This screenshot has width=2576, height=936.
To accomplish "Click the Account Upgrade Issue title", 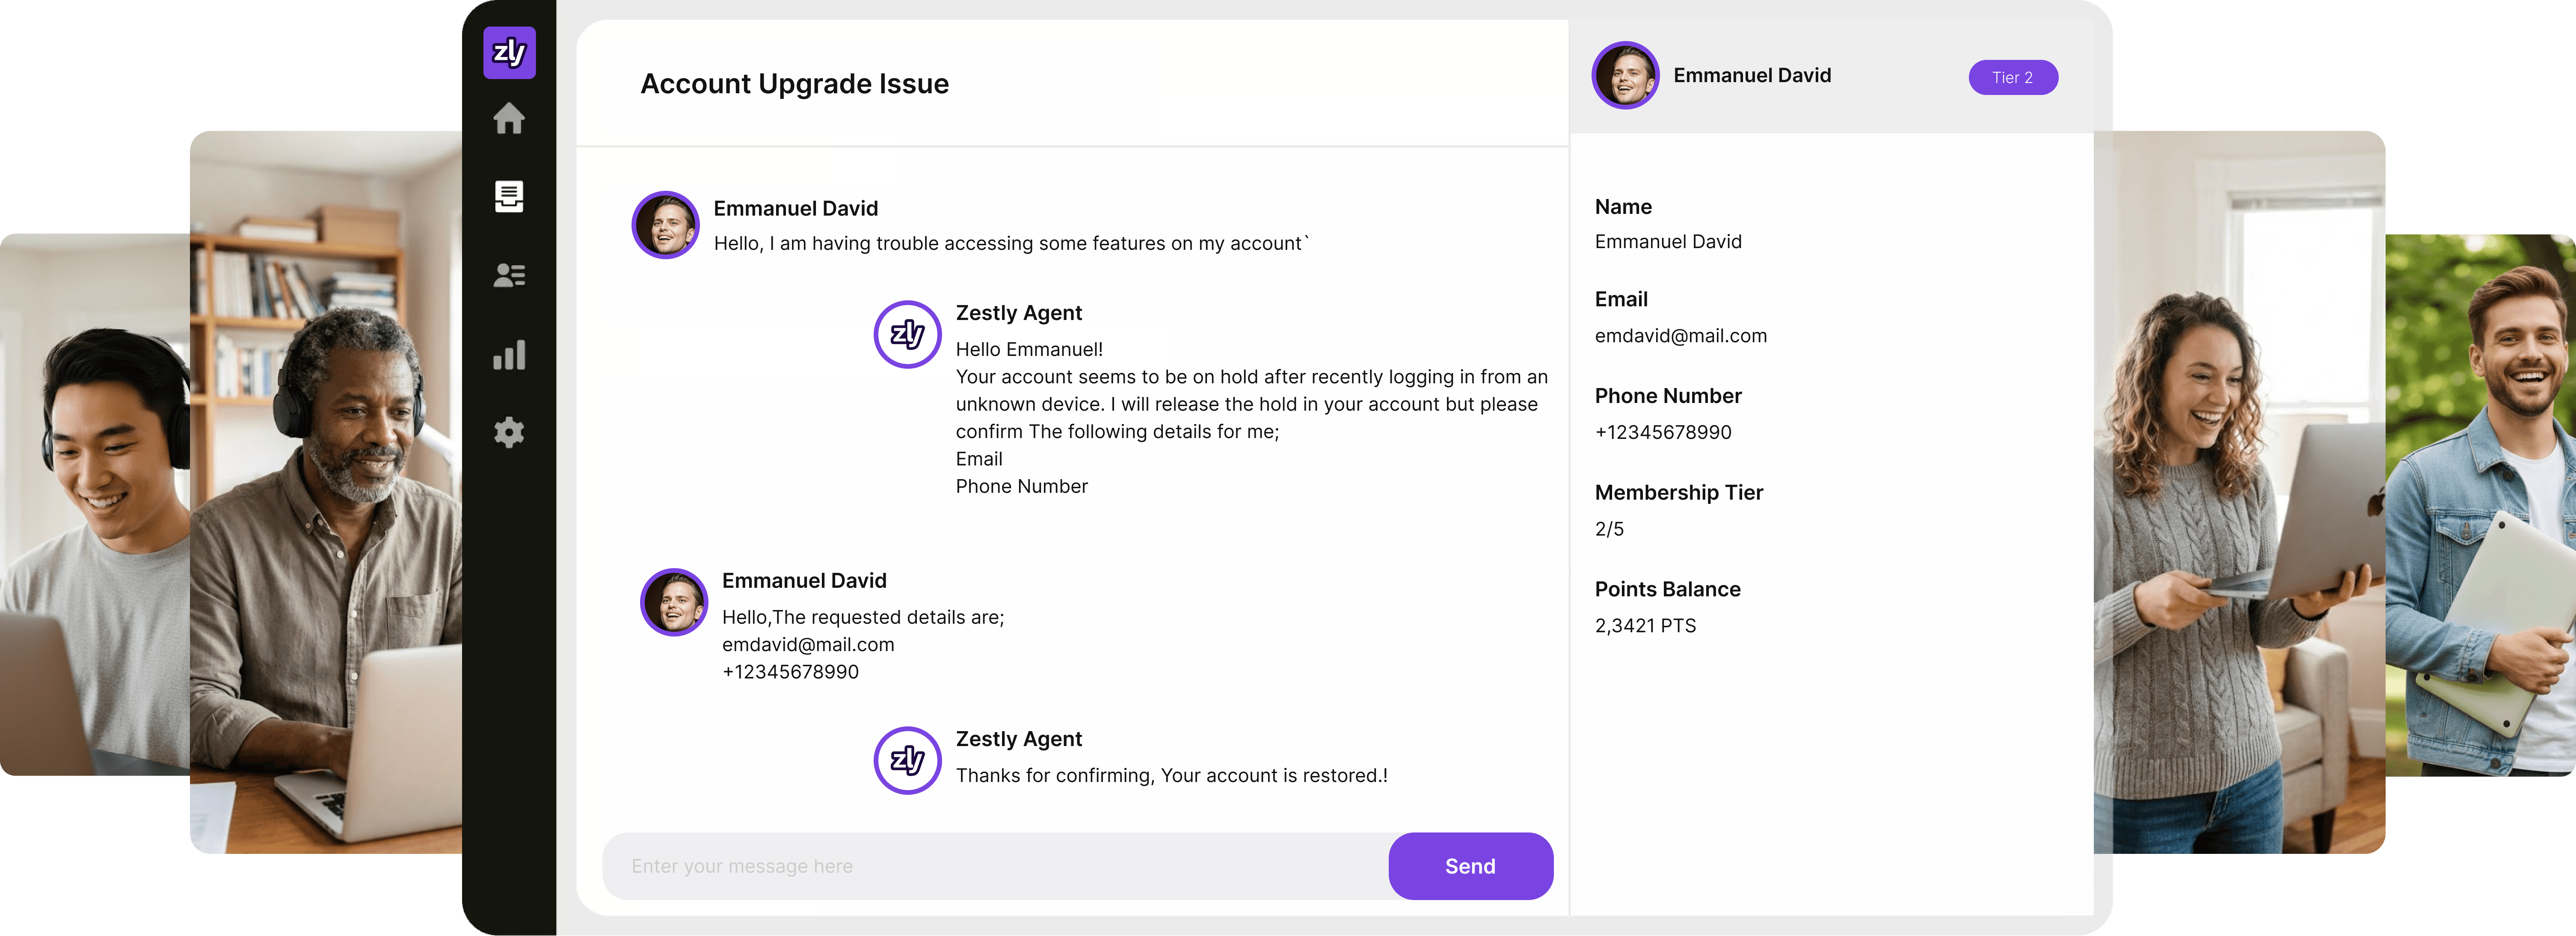I will point(794,84).
